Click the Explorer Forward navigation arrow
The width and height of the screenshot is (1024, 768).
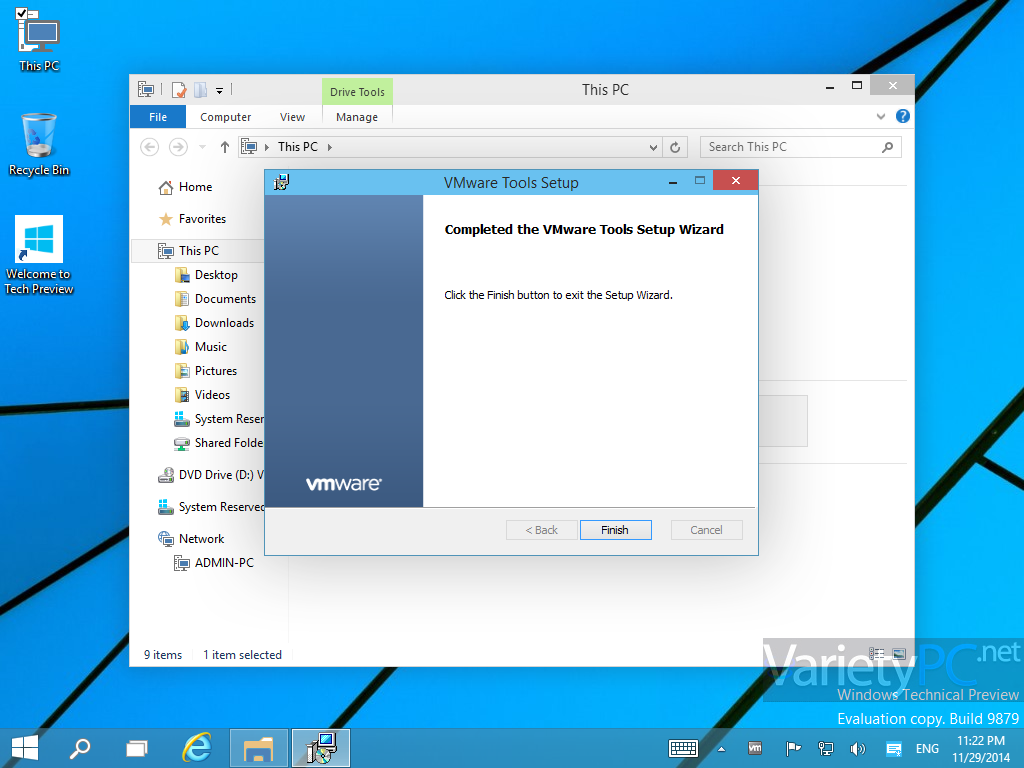178,147
